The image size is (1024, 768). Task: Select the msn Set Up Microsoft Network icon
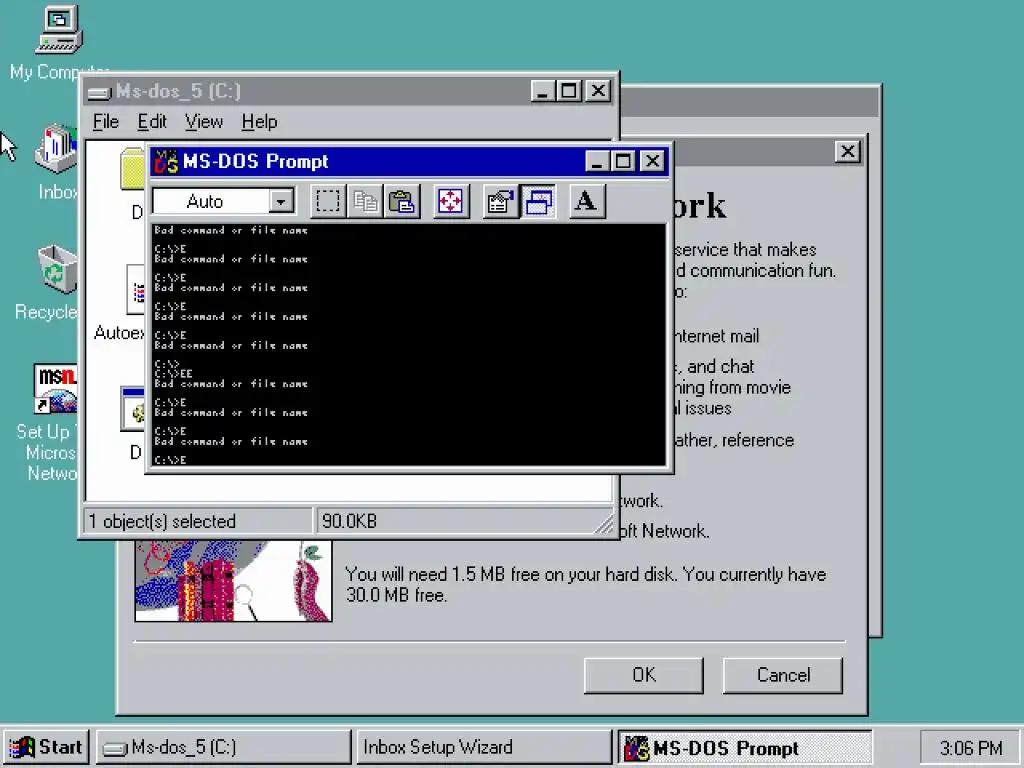point(56,389)
